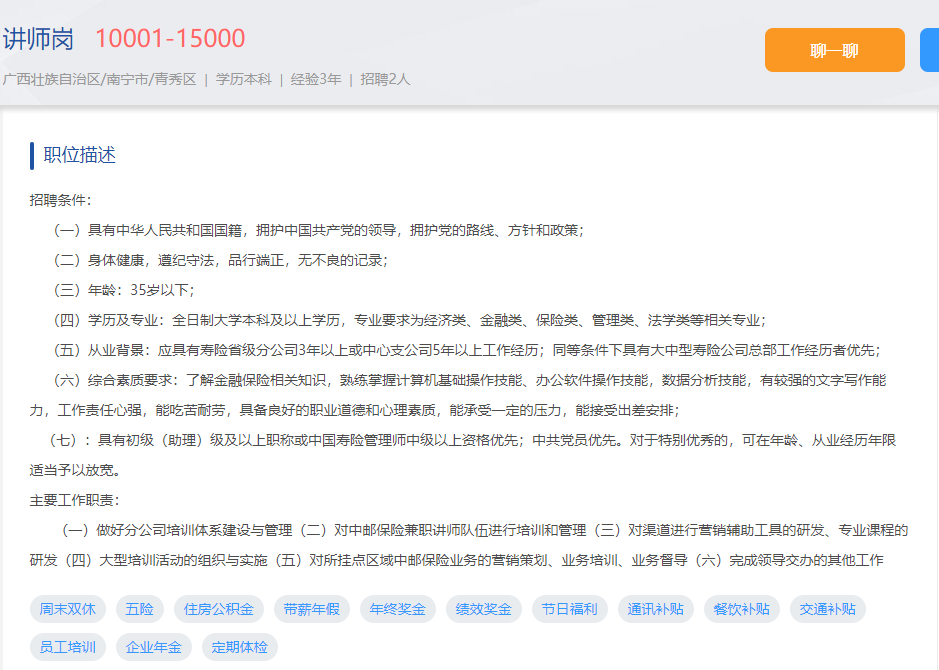This screenshot has width=939, height=670.
Task: Select the 讲师岗 job title
Action: (38, 39)
